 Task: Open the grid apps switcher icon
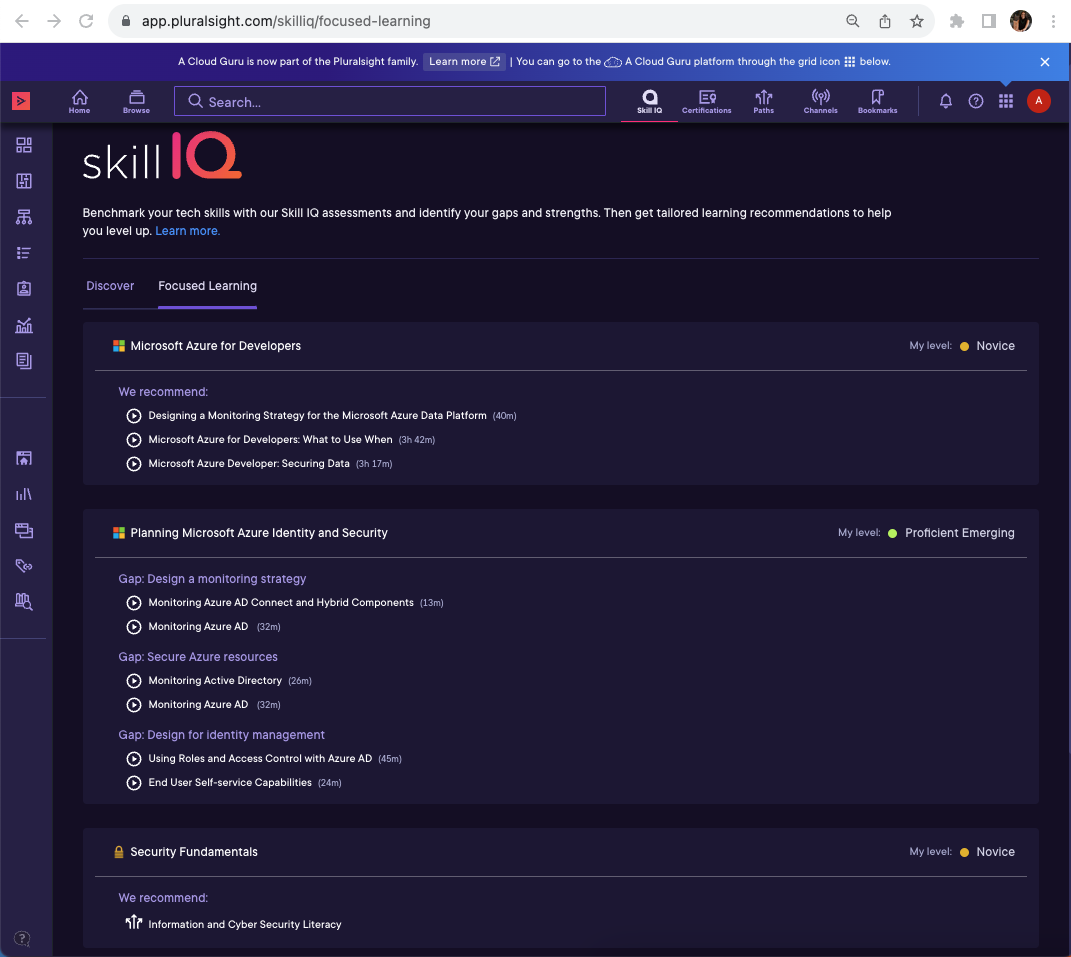[x=1006, y=101]
